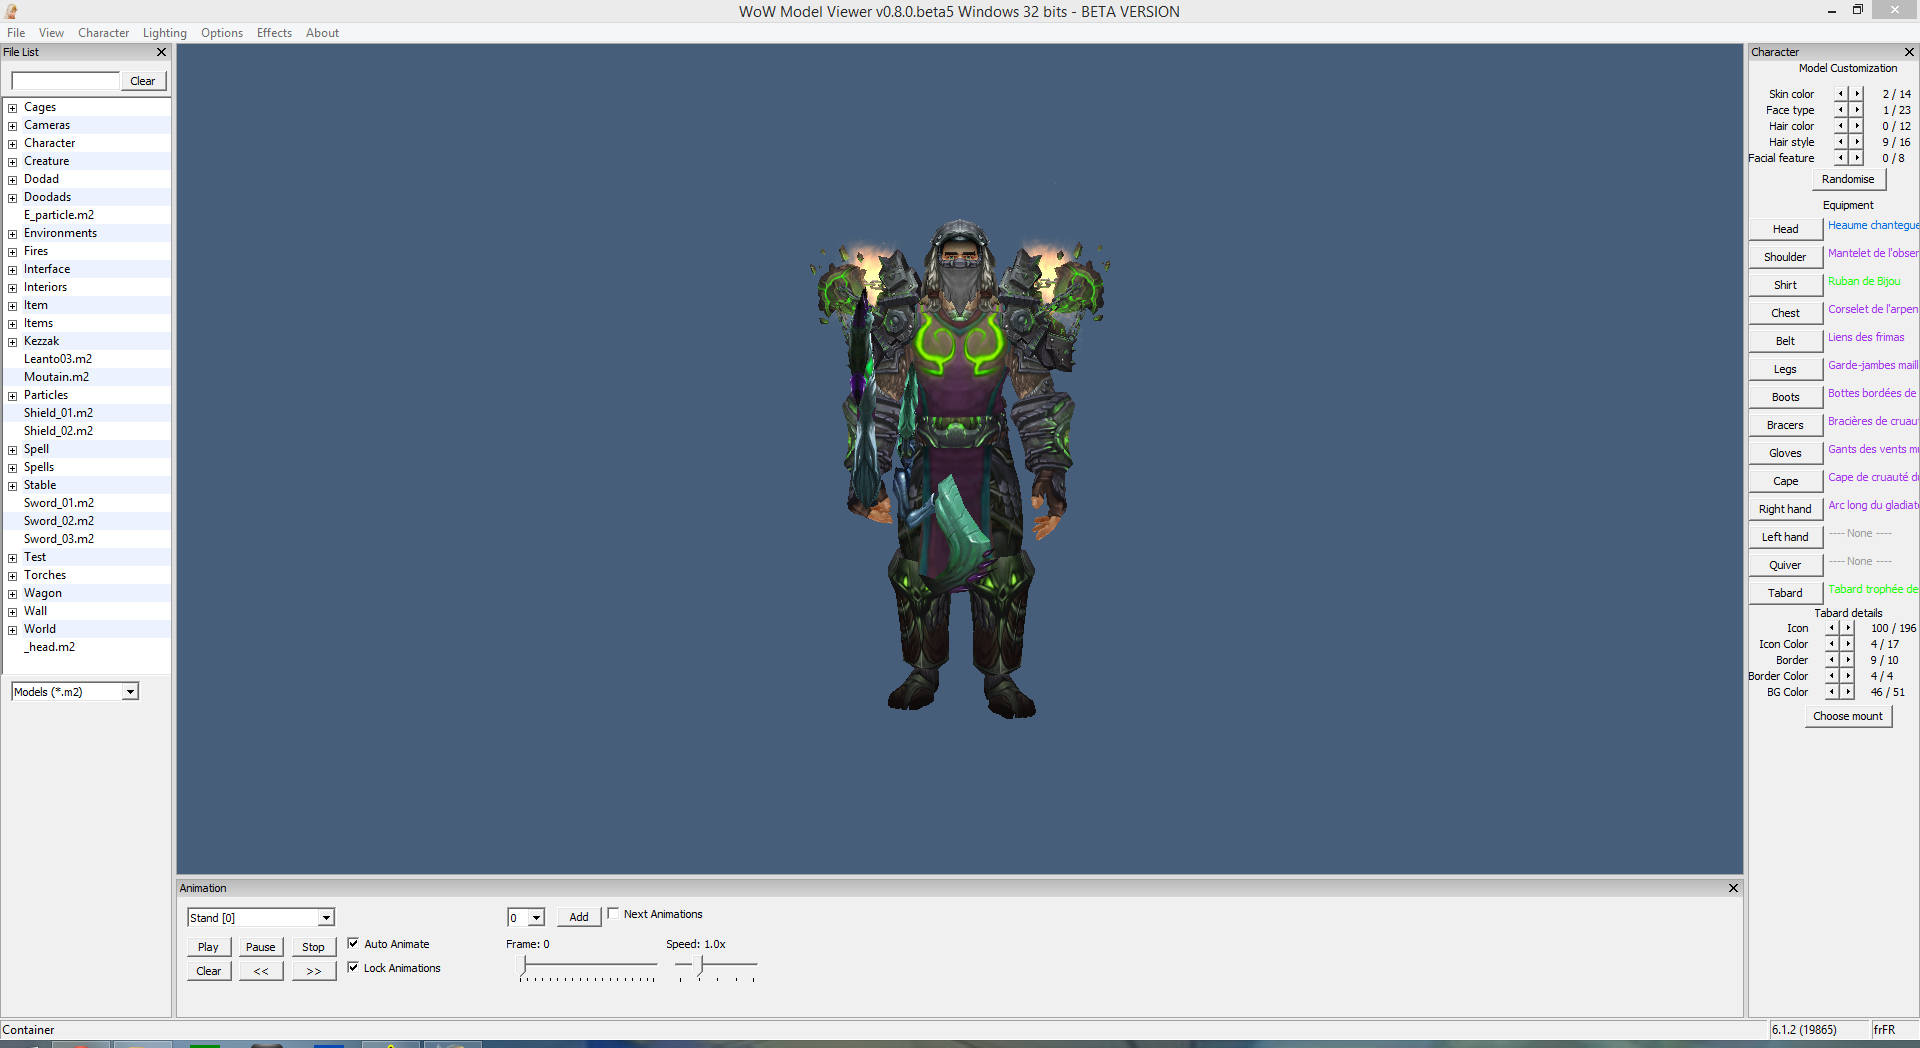This screenshot has width=1920, height=1048.
Task: Expand the Spells tree node
Action: tap(11, 466)
